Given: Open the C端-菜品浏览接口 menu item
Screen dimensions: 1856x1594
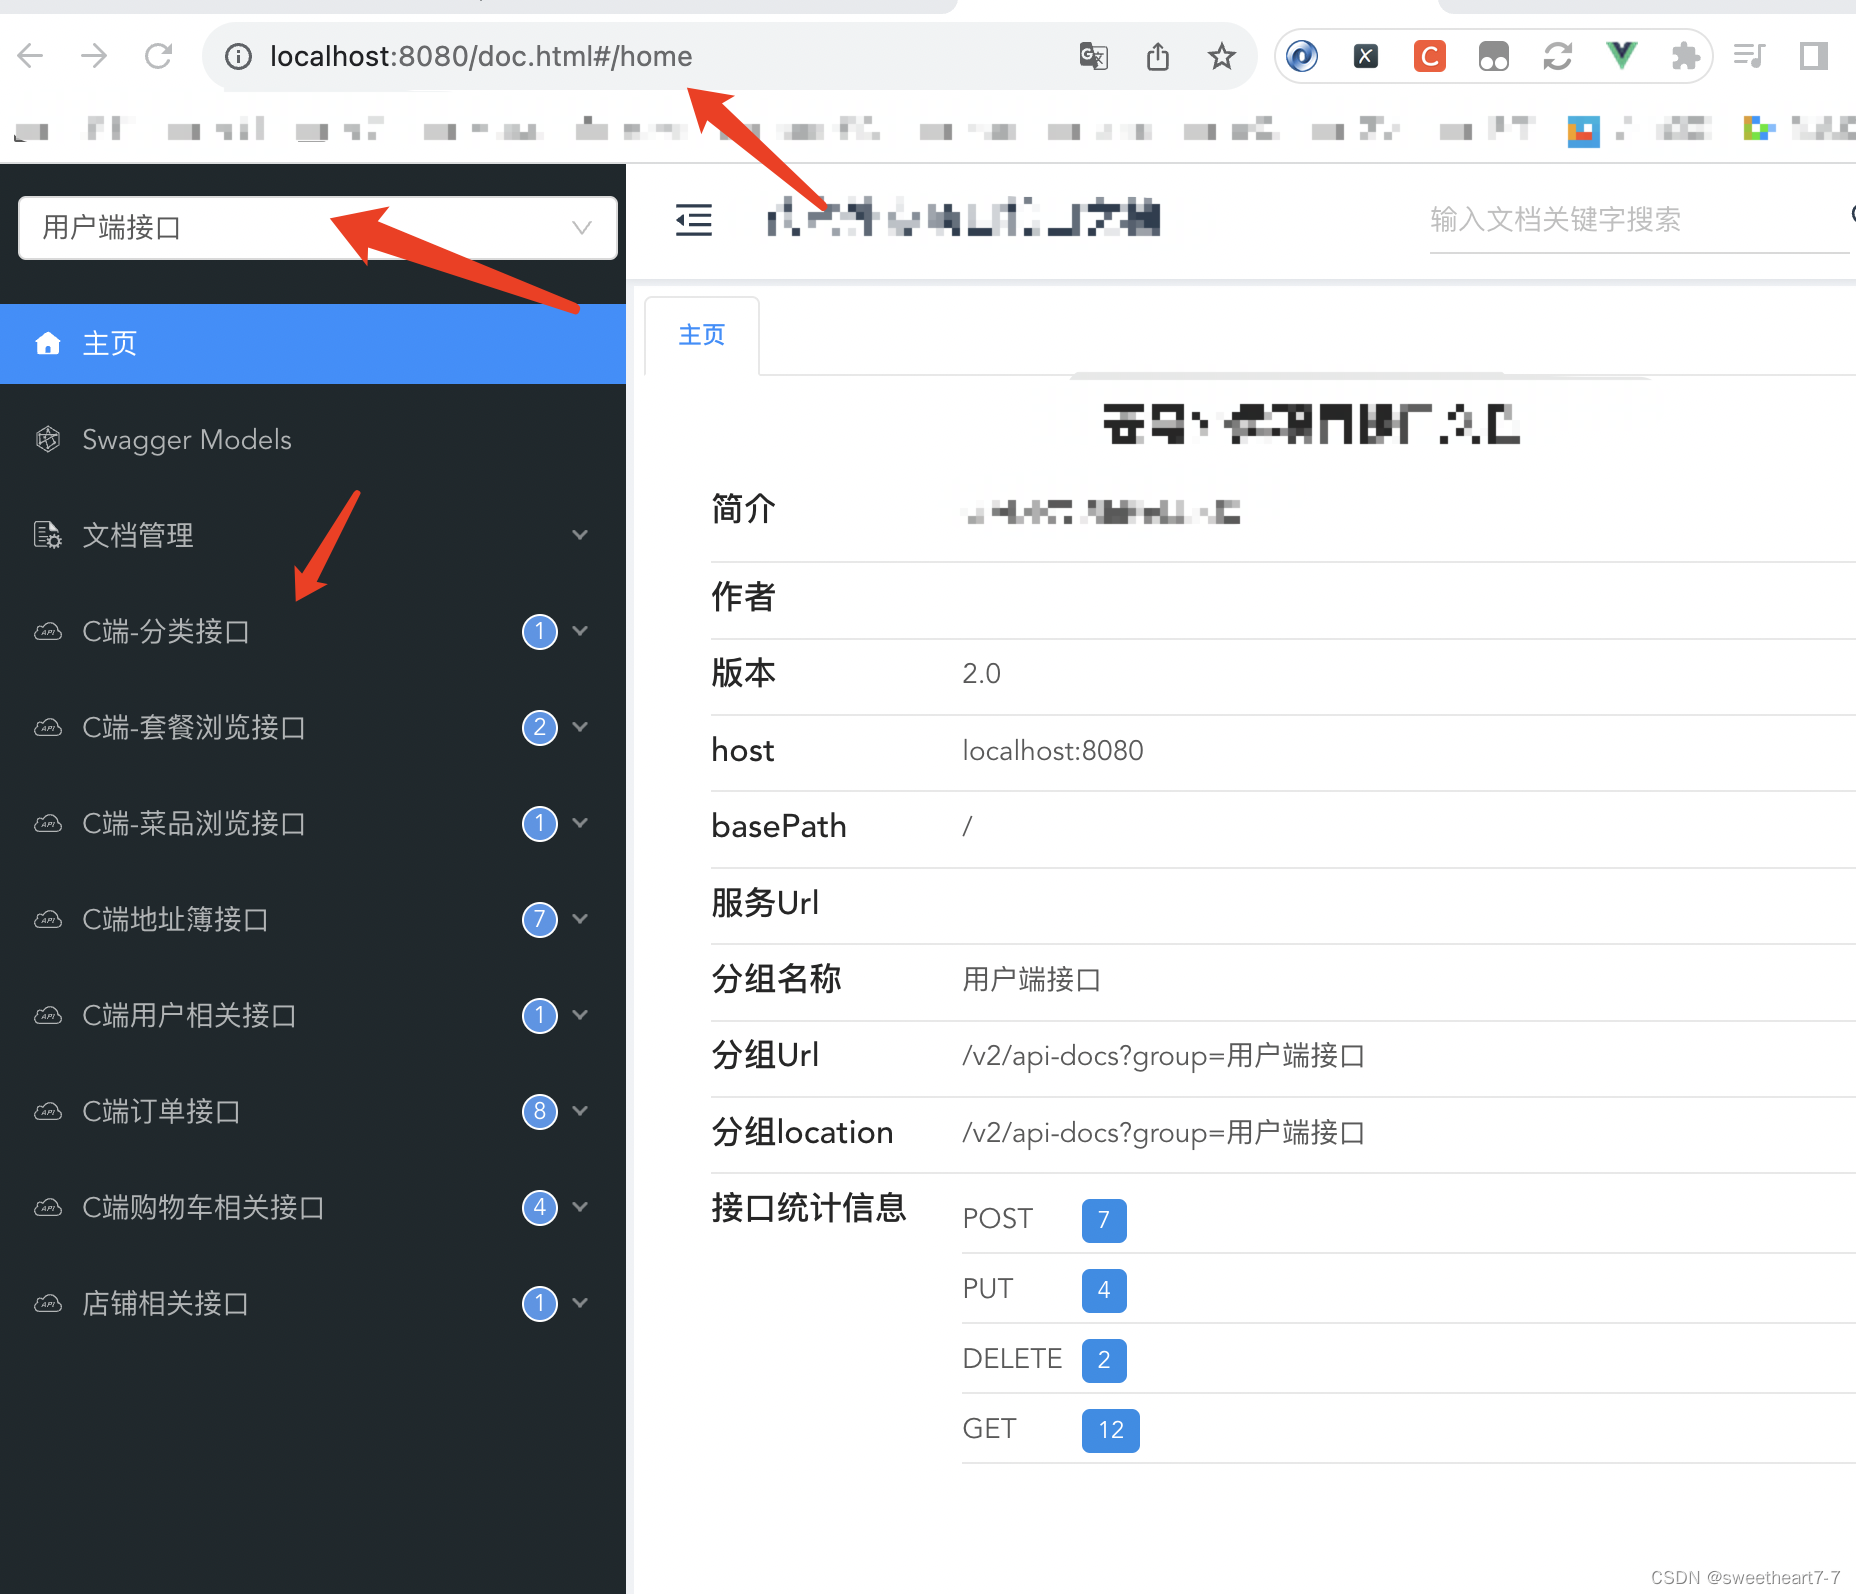Looking at the screenshot, I should point(313,824).
